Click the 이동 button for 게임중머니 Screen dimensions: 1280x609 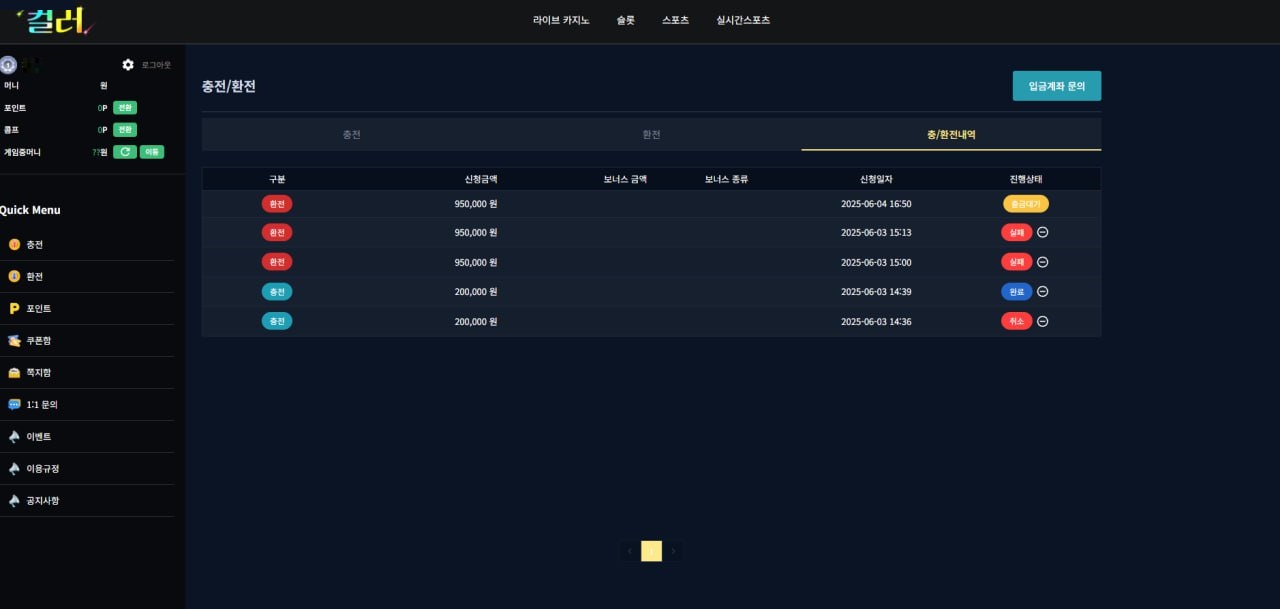(x=152, y=152)
